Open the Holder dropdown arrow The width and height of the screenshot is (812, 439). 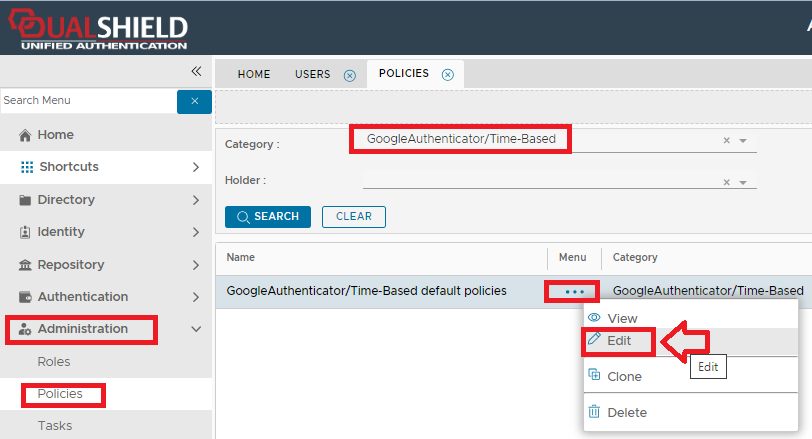tap(743, 182)
